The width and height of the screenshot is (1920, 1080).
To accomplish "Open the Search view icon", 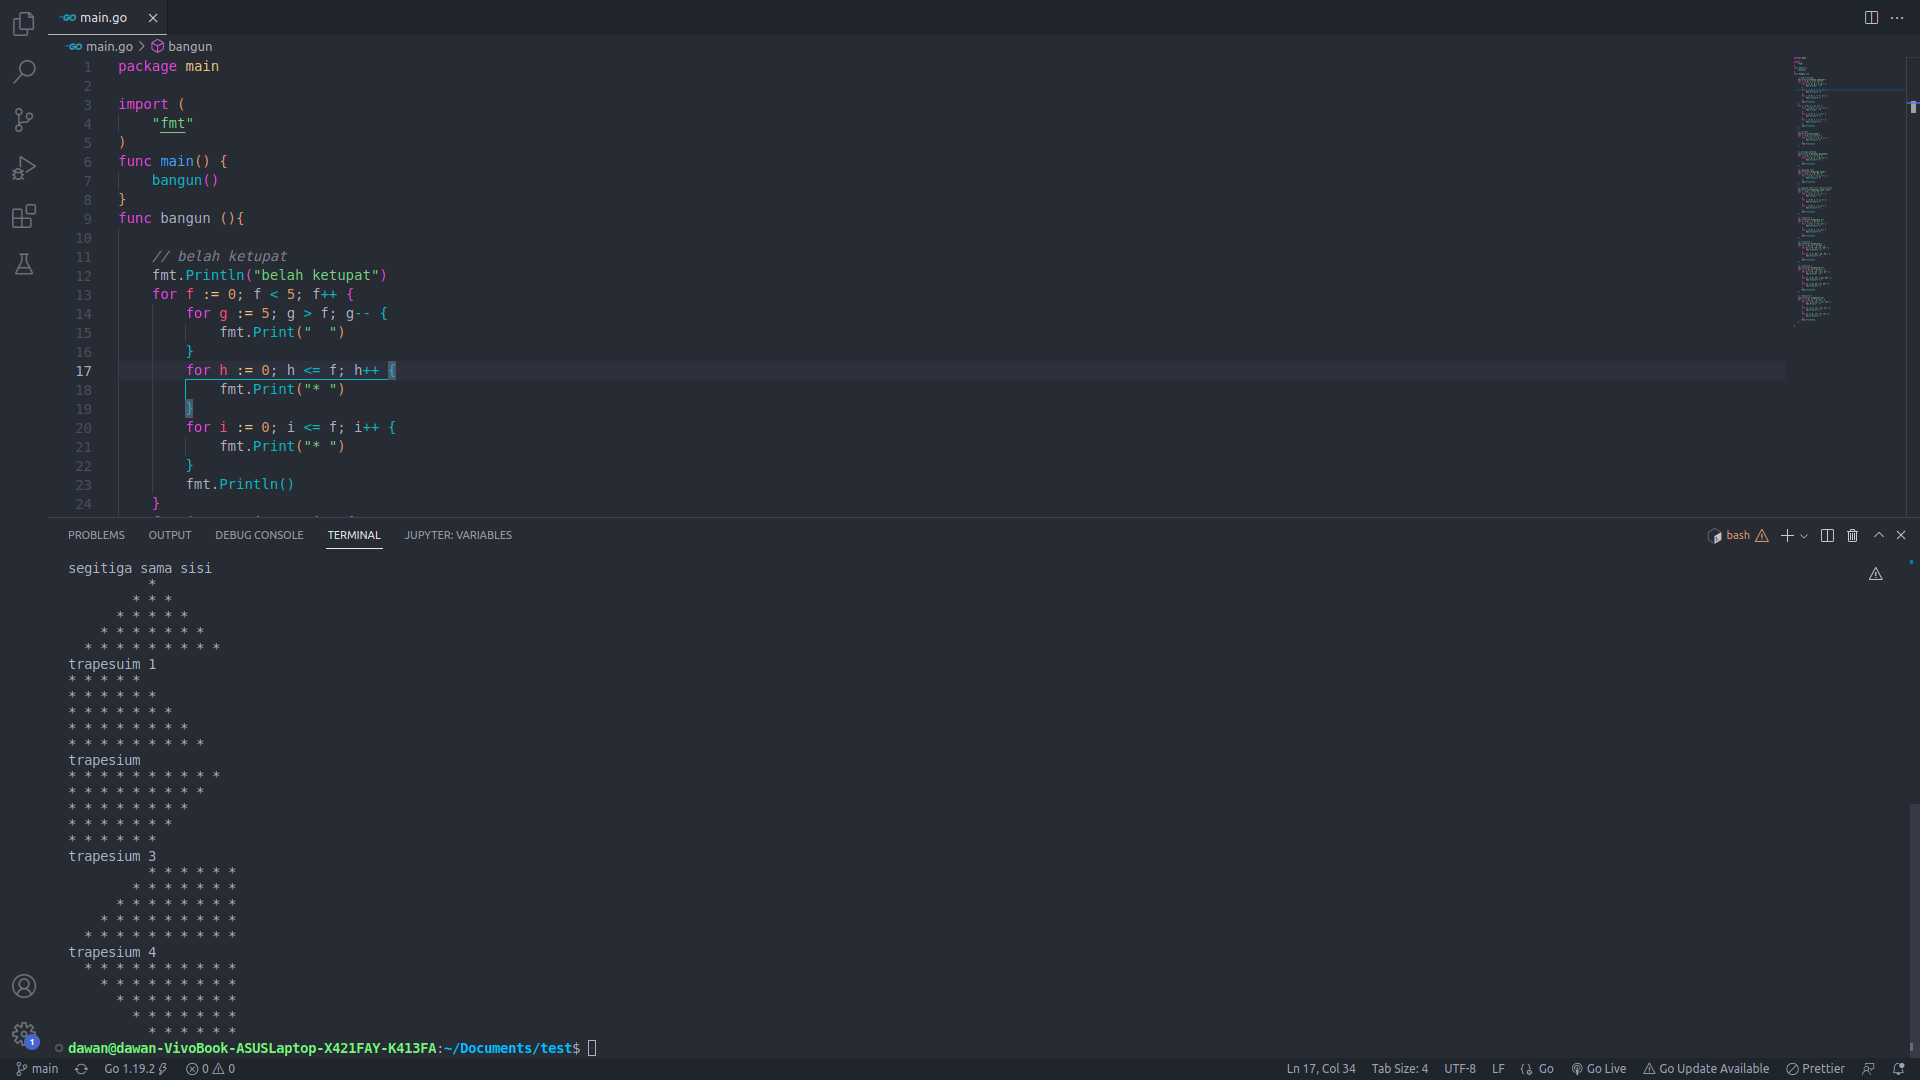I will pyautogui.click(x=24, y=71).
